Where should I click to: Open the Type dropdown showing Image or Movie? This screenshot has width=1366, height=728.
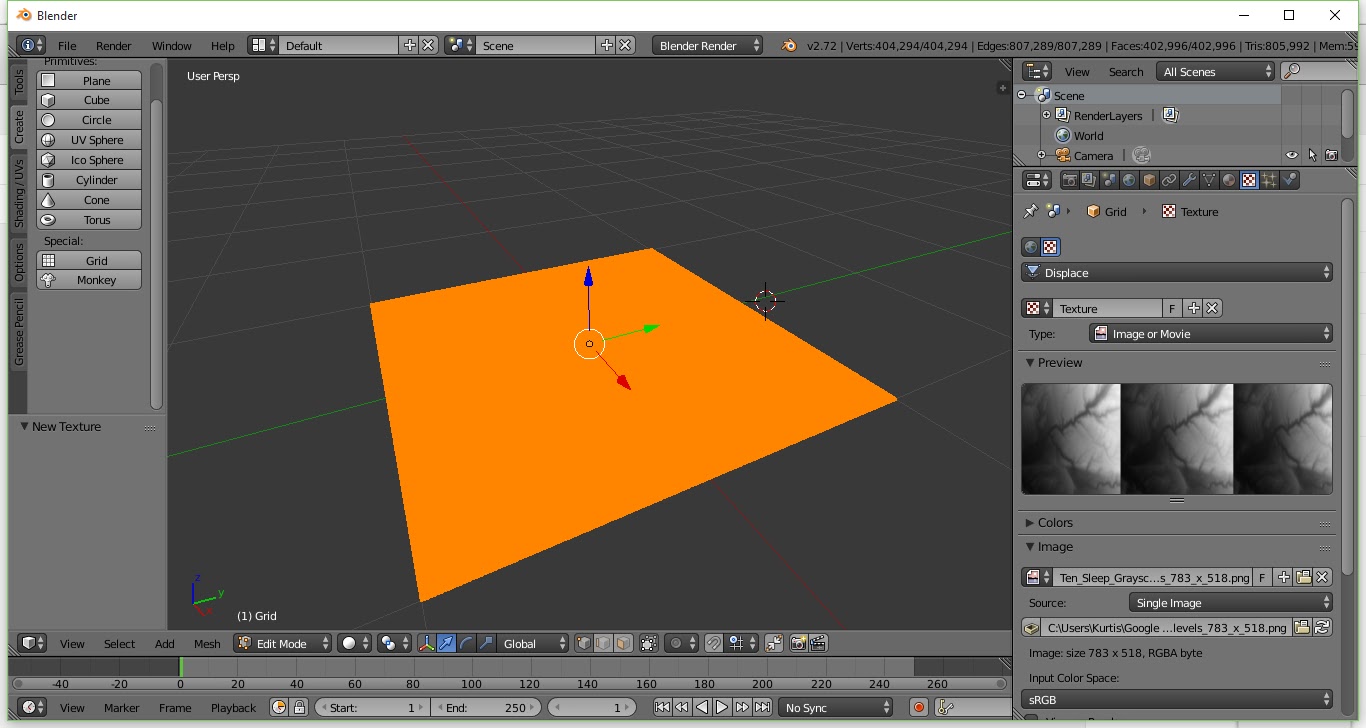click(x=1210, y=333)
